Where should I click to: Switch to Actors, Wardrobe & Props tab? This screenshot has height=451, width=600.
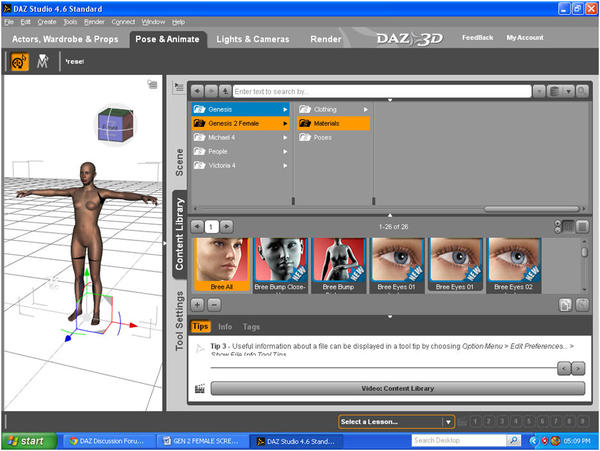pyautogui.click(x=65, y=39)
